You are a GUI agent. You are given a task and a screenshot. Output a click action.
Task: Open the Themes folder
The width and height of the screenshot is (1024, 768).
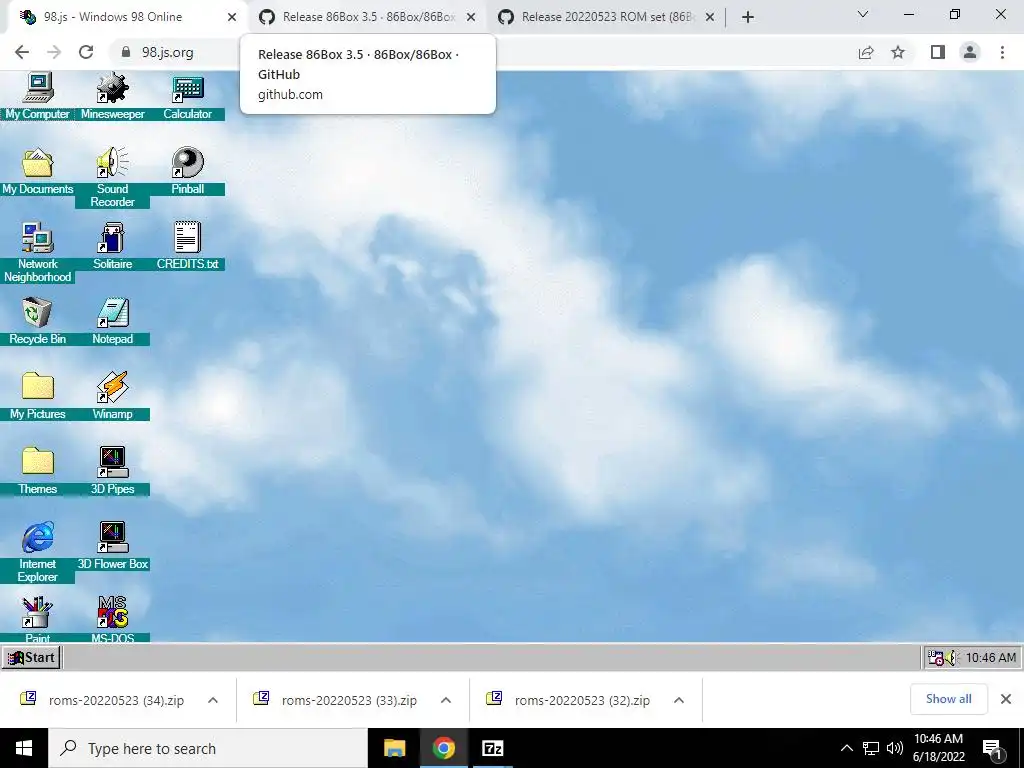coord(37,472)
